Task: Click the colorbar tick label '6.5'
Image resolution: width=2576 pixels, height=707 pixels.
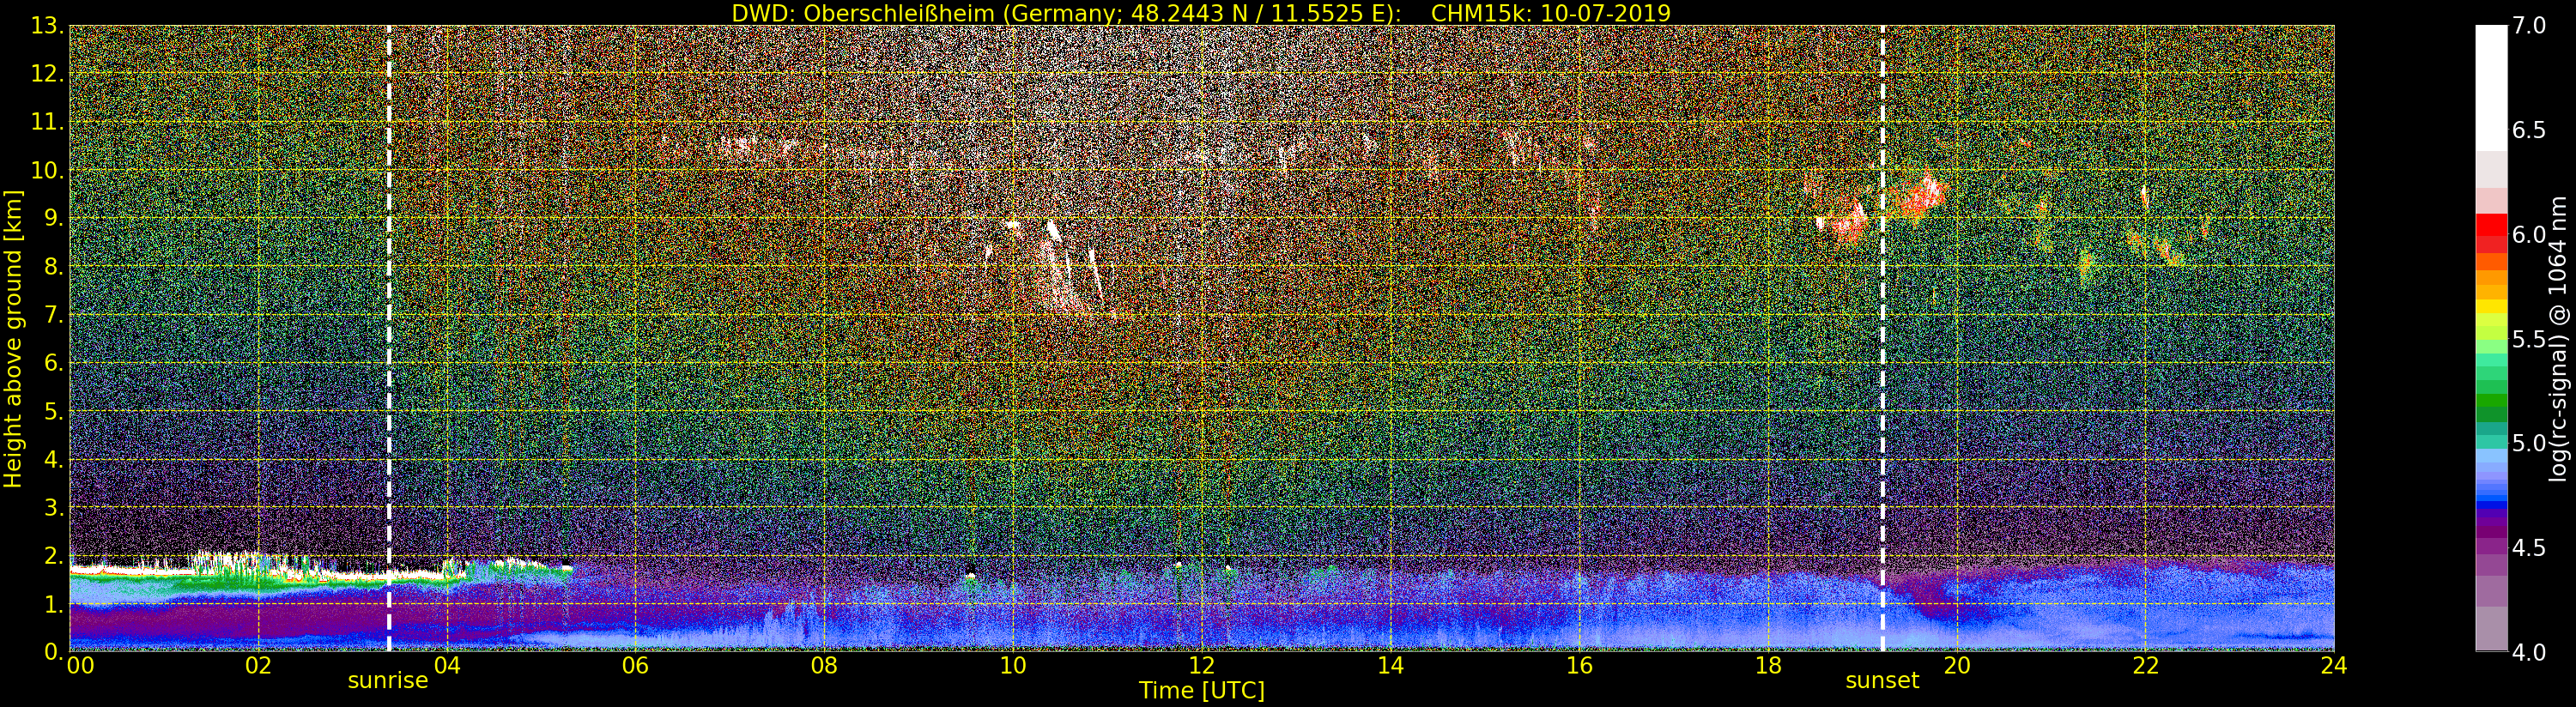Action: (x=2529, y=130)
